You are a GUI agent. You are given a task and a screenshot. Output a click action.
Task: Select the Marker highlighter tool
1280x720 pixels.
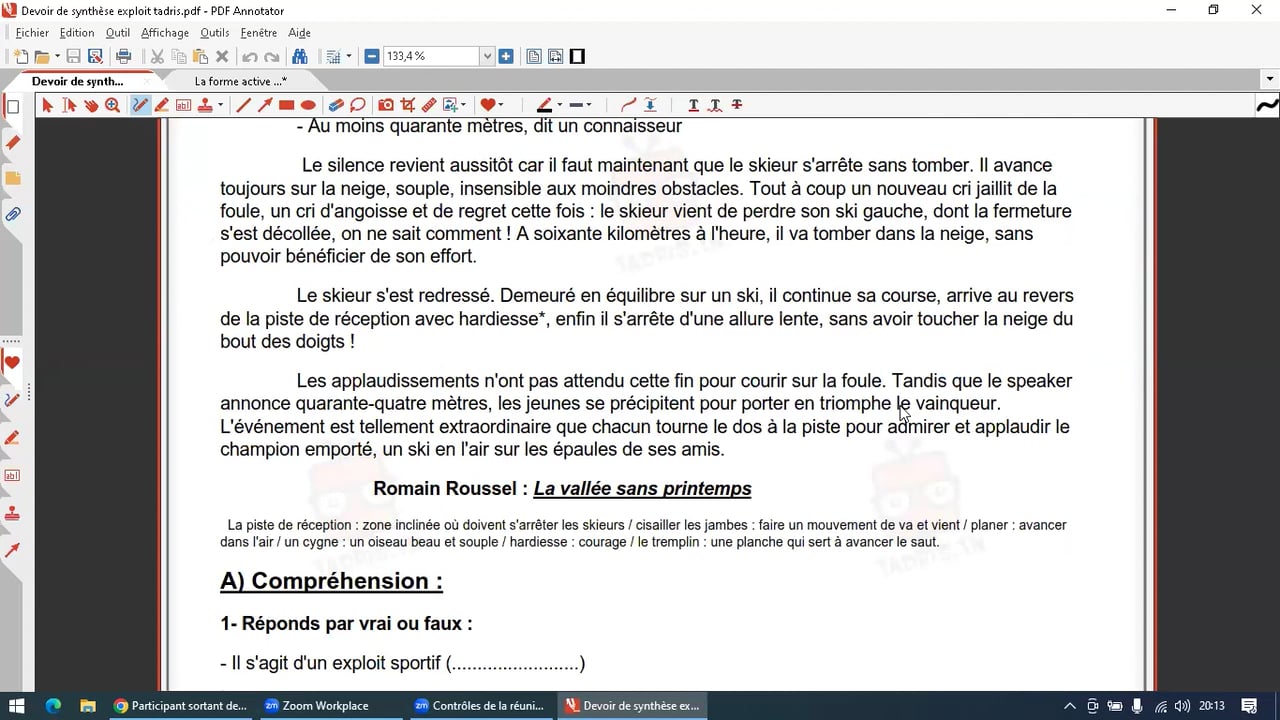click(x=162, y=105)
